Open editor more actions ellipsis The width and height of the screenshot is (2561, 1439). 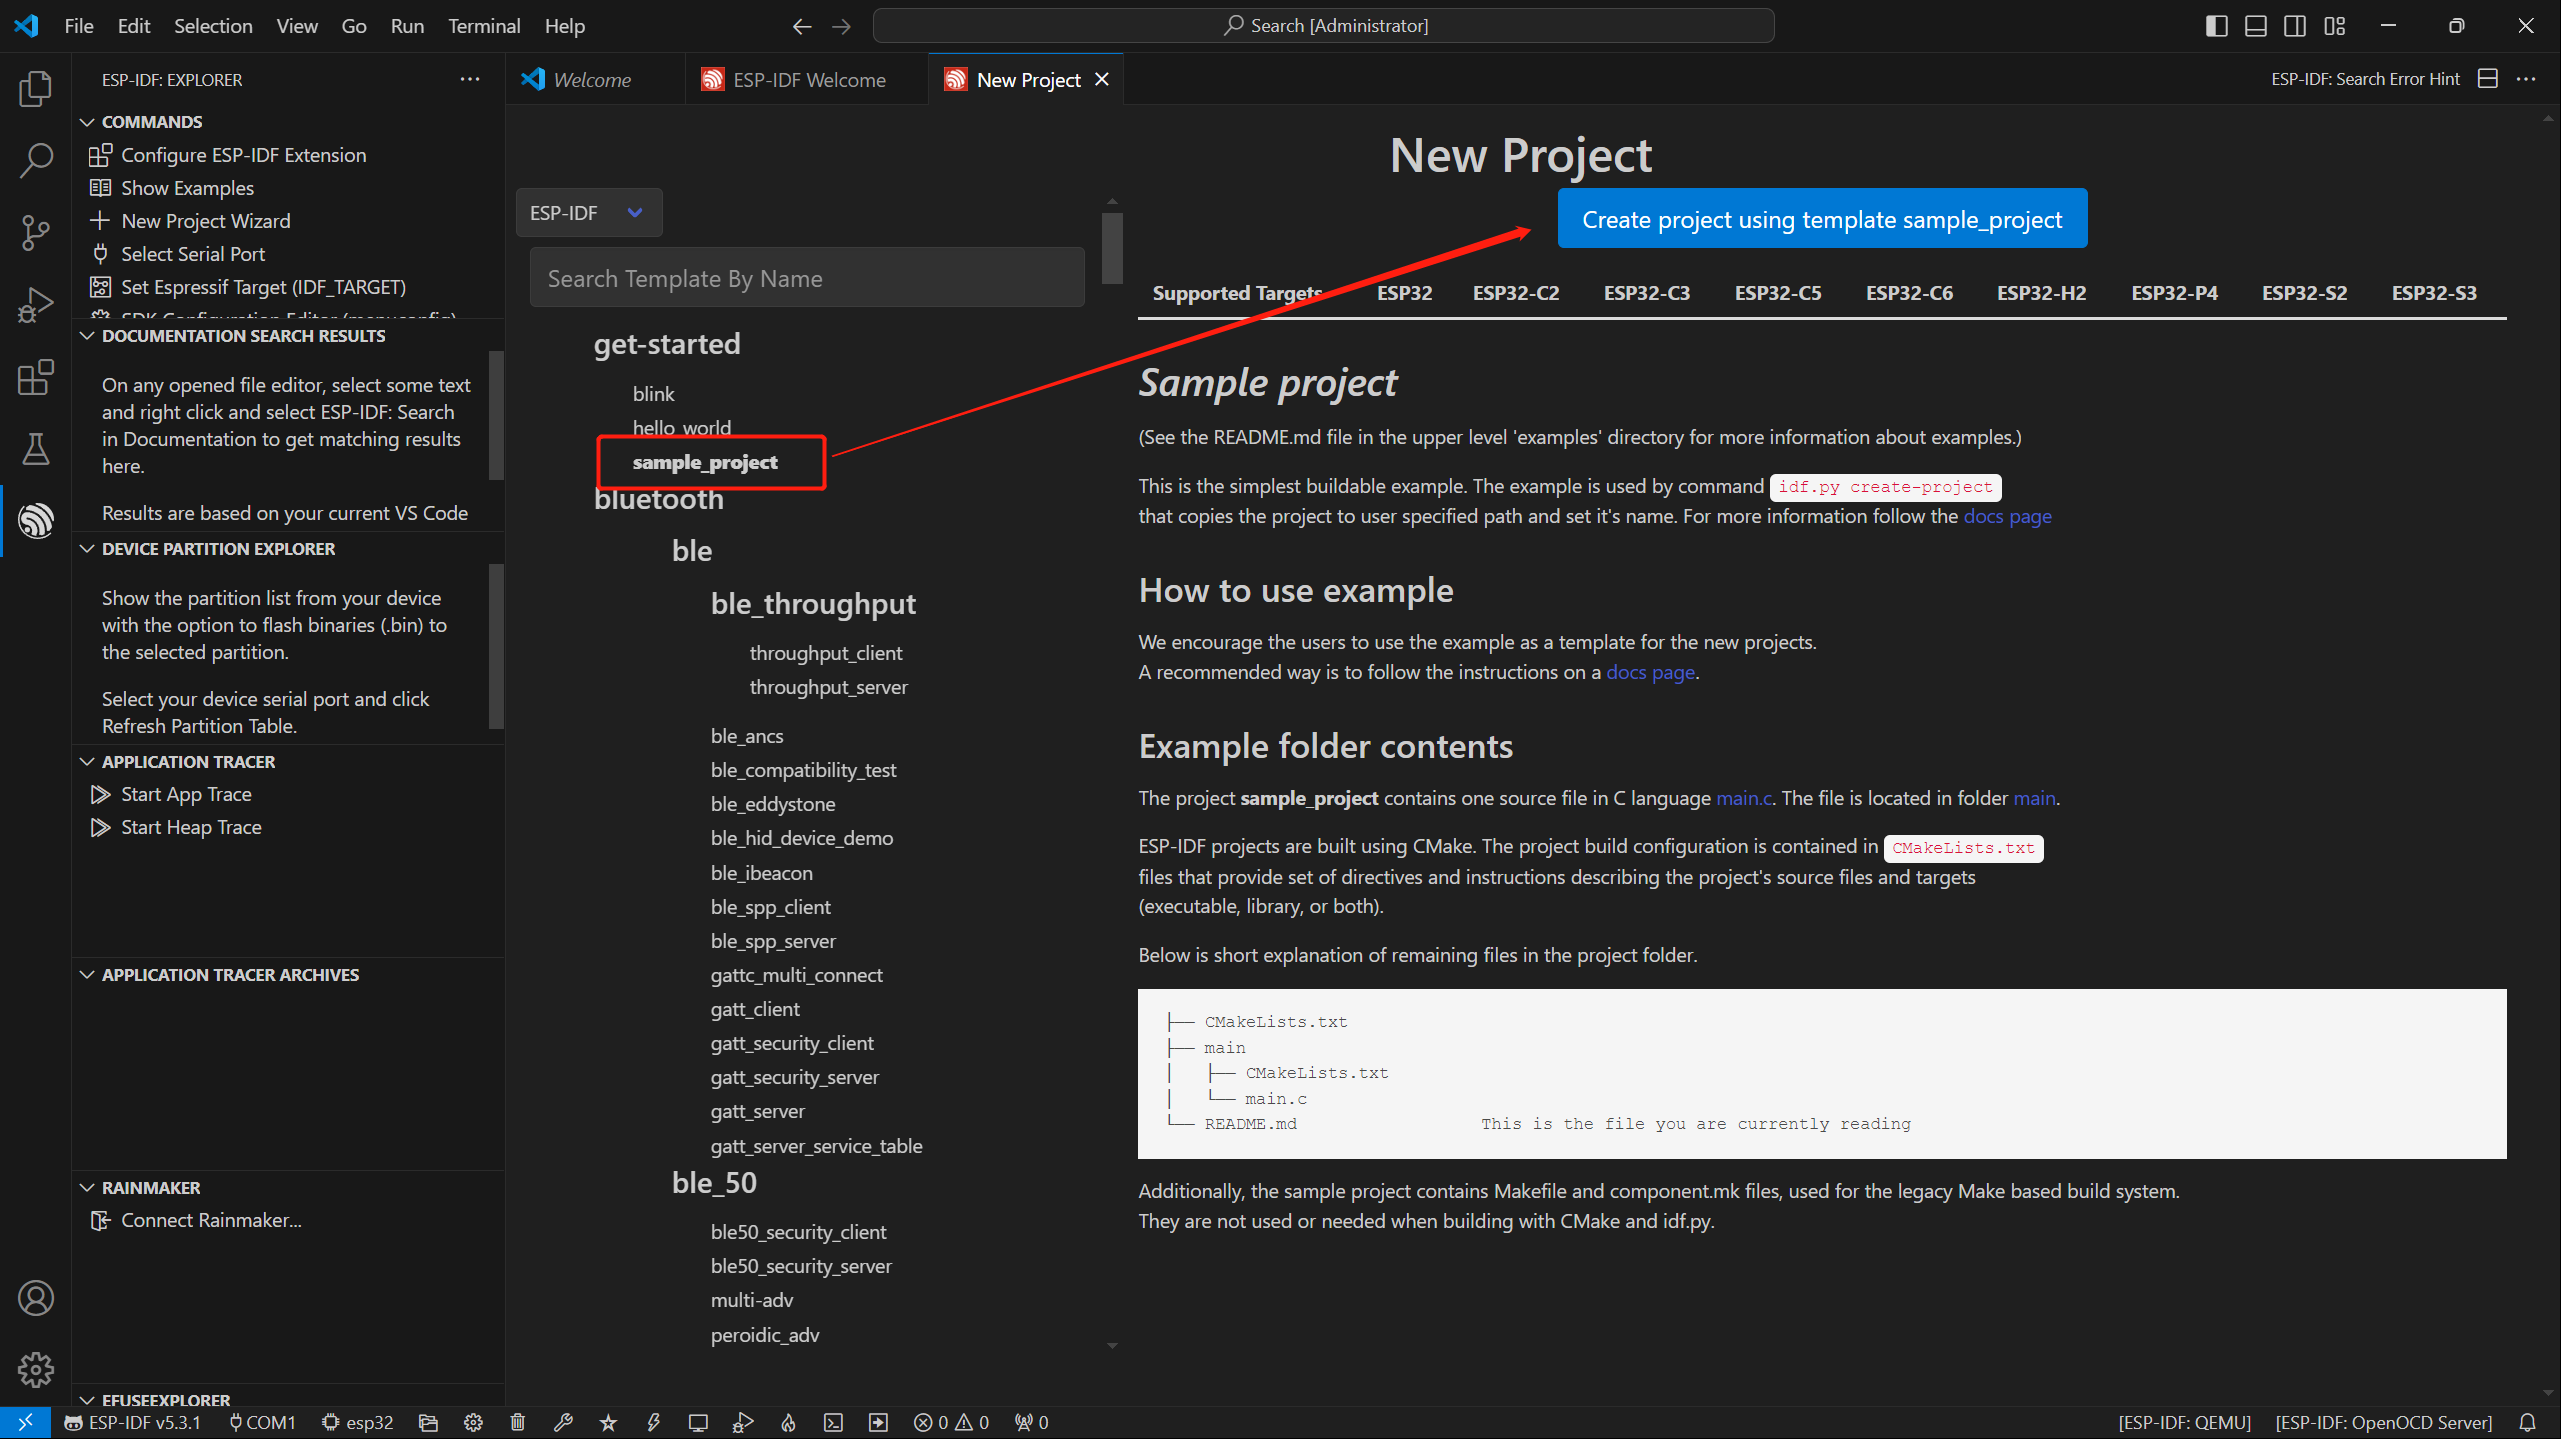tap(2526, 79)
